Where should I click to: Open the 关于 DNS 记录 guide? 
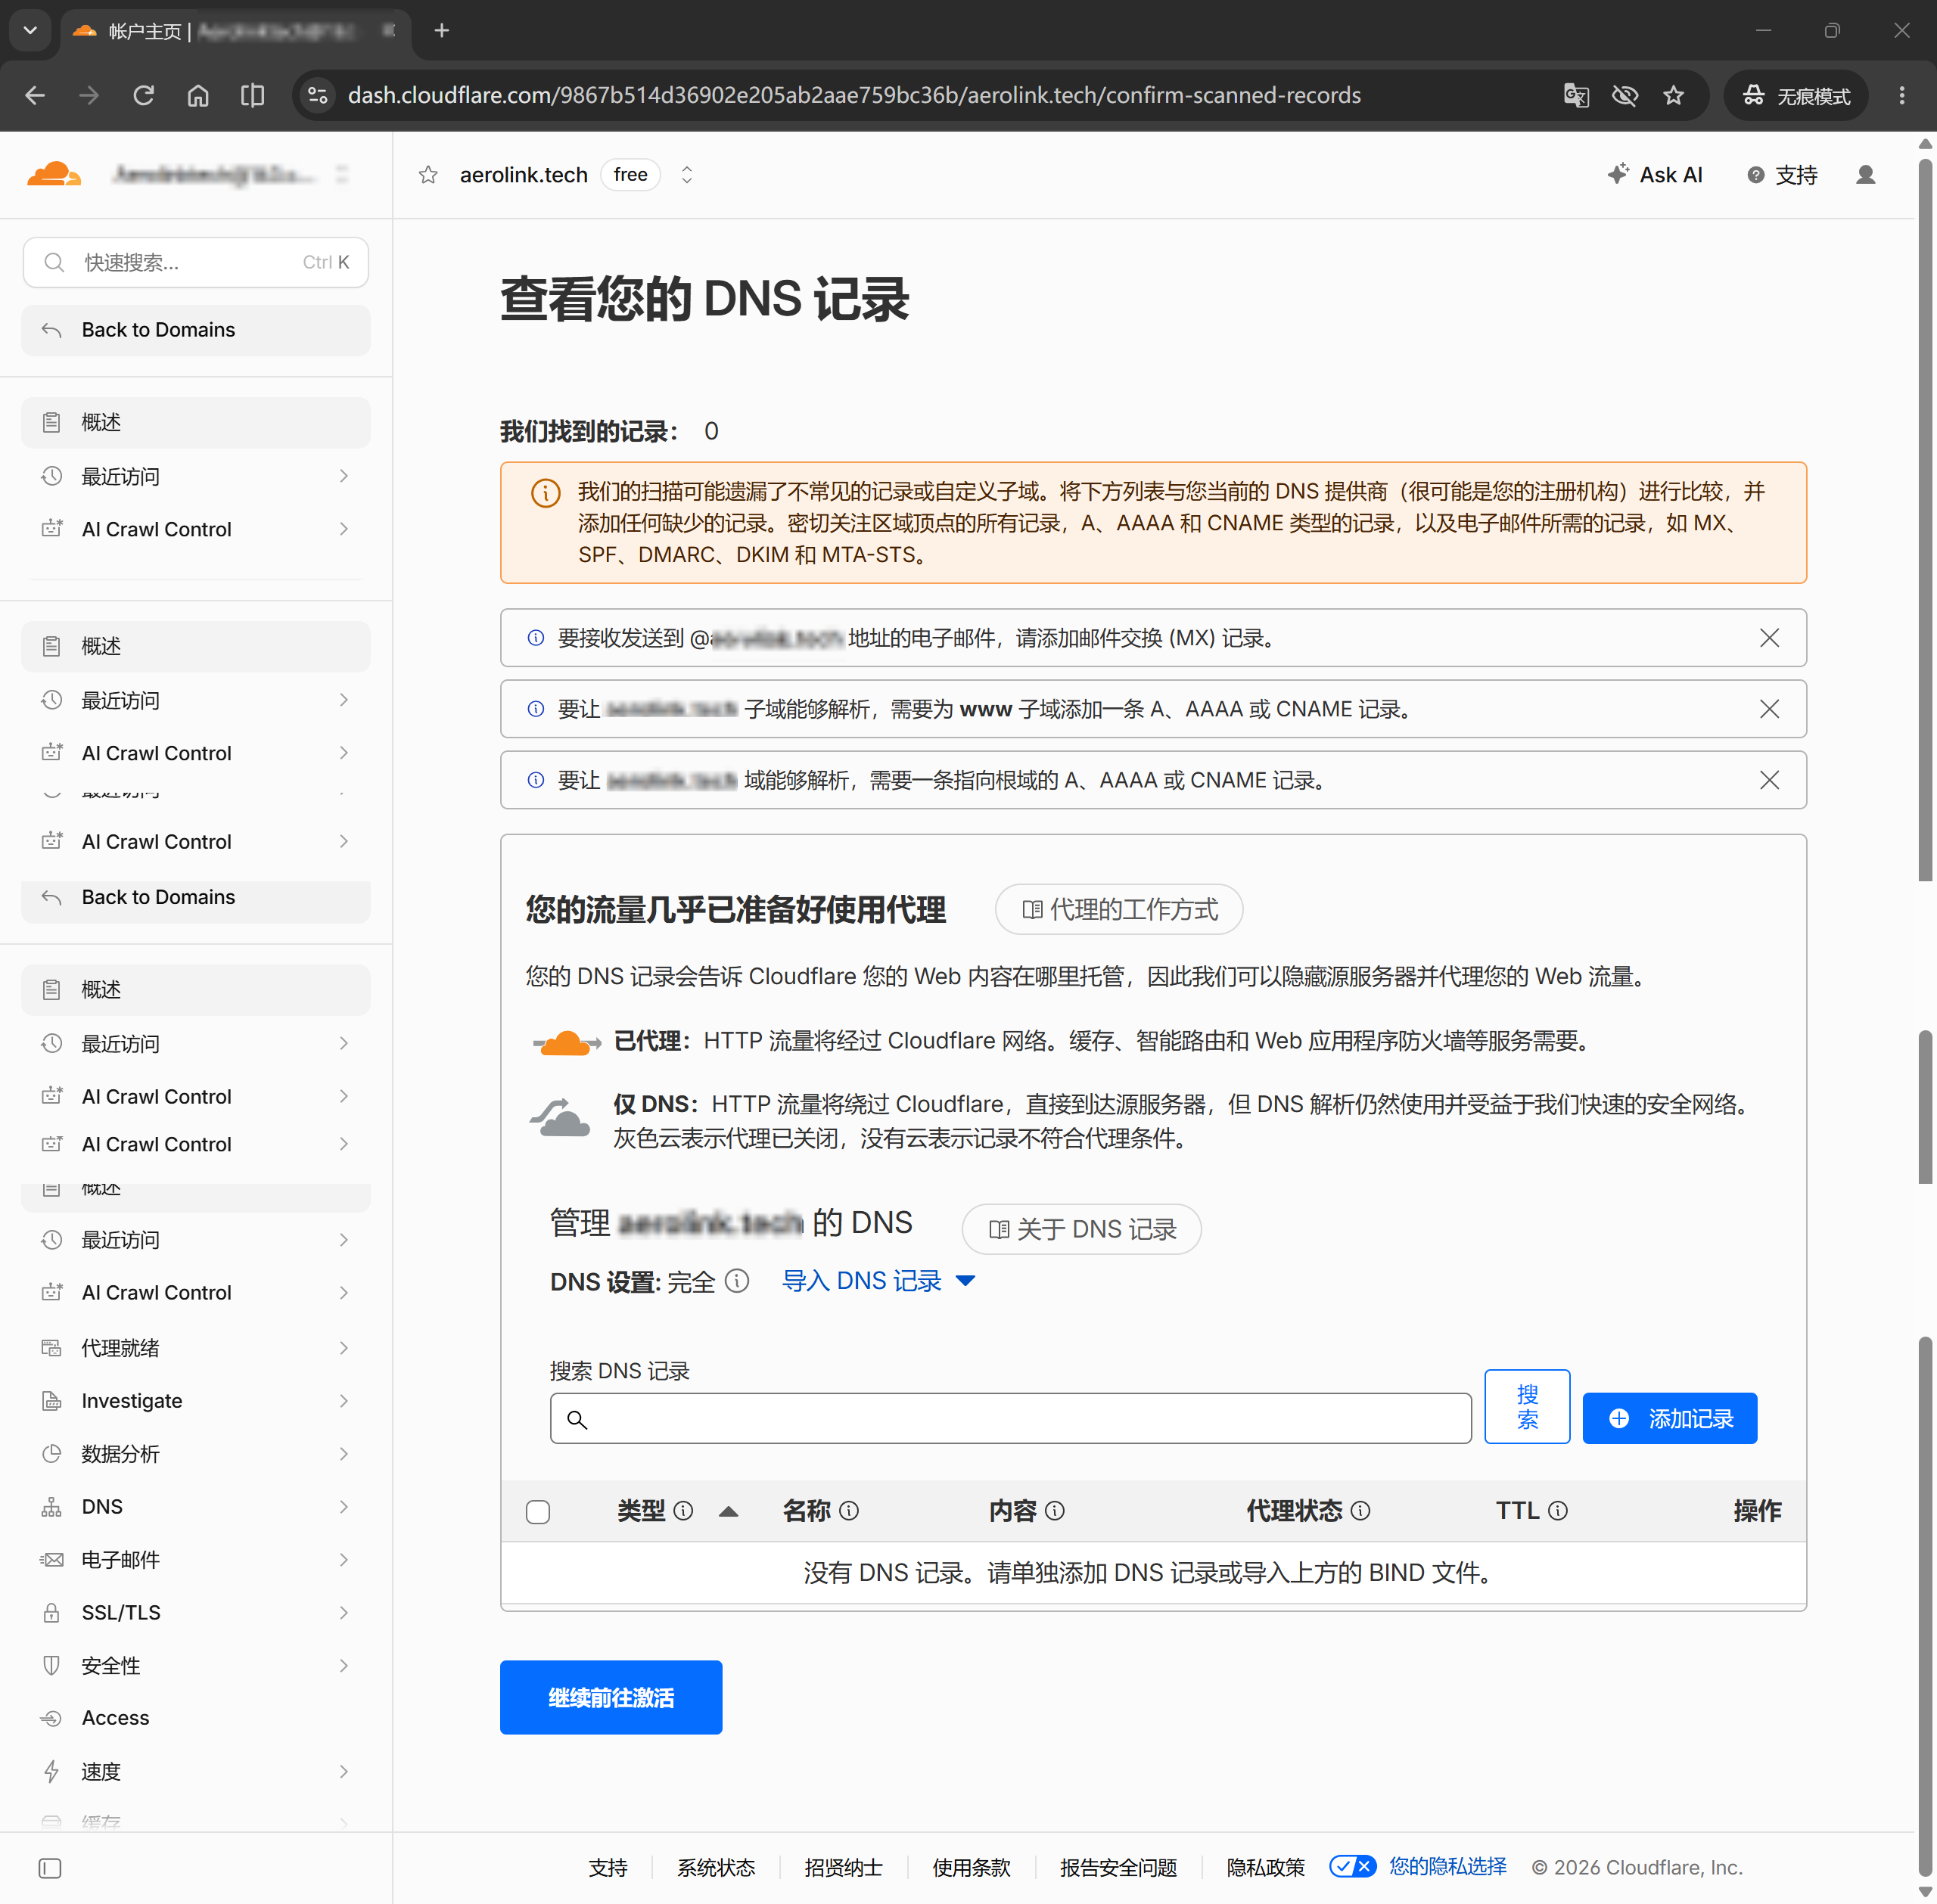click(x=1081, y=1229)
